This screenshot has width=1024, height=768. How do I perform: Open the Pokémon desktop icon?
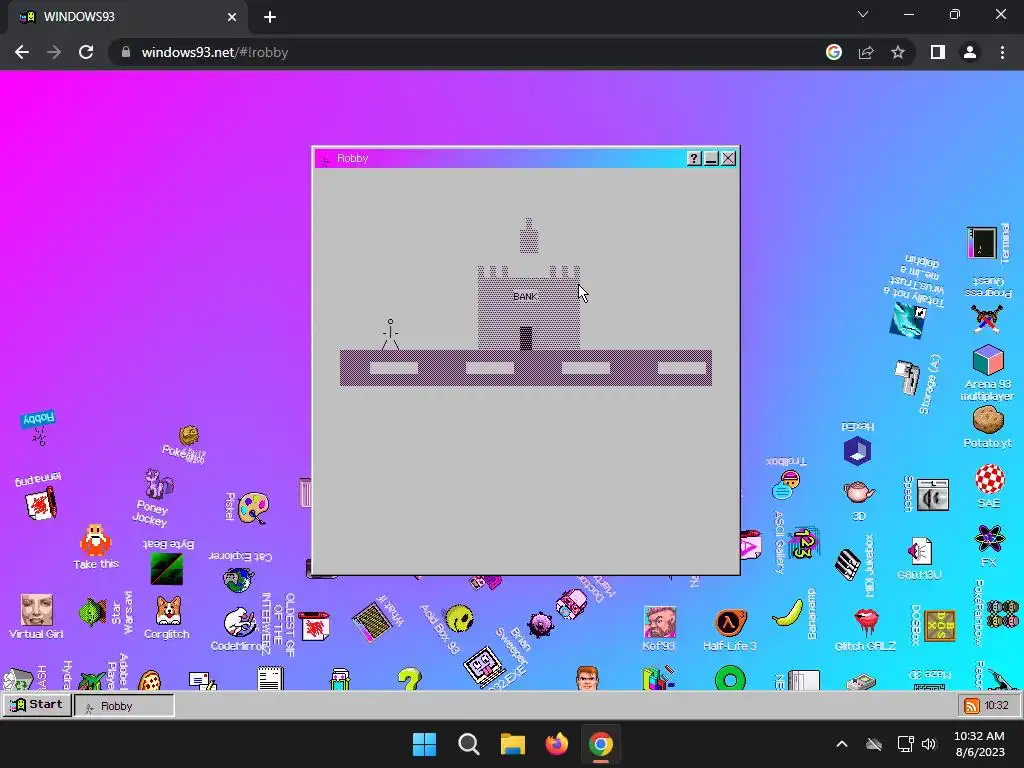pos(189,434)
